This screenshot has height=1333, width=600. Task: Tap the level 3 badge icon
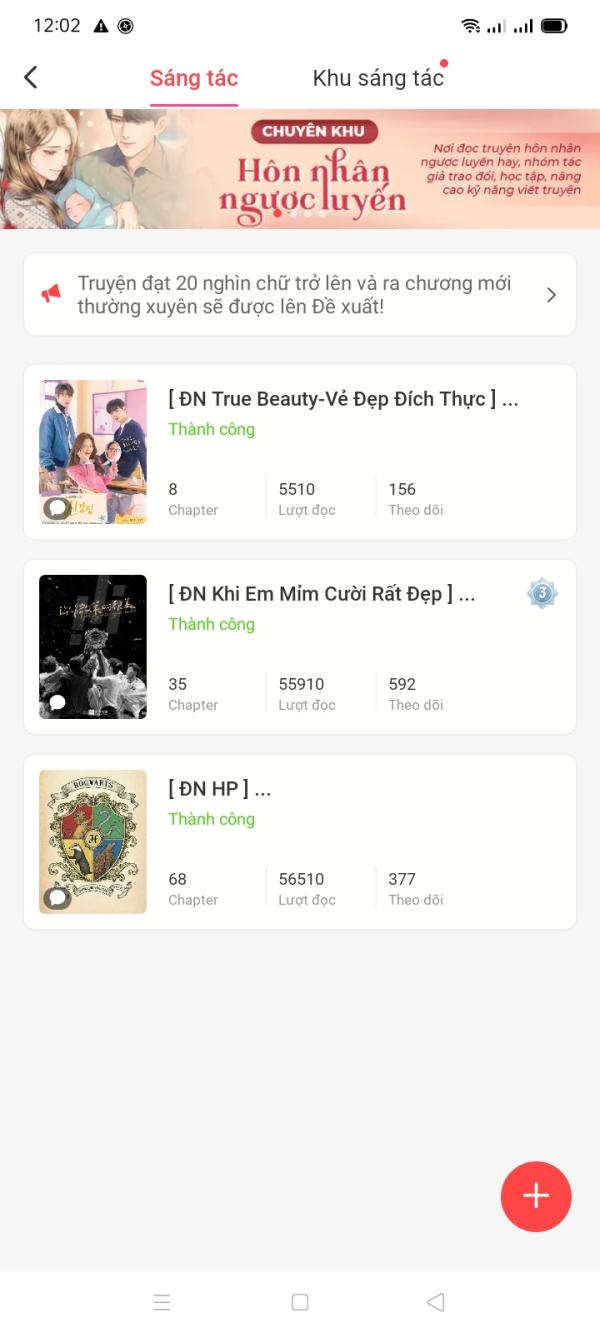(x=542, y=593)
